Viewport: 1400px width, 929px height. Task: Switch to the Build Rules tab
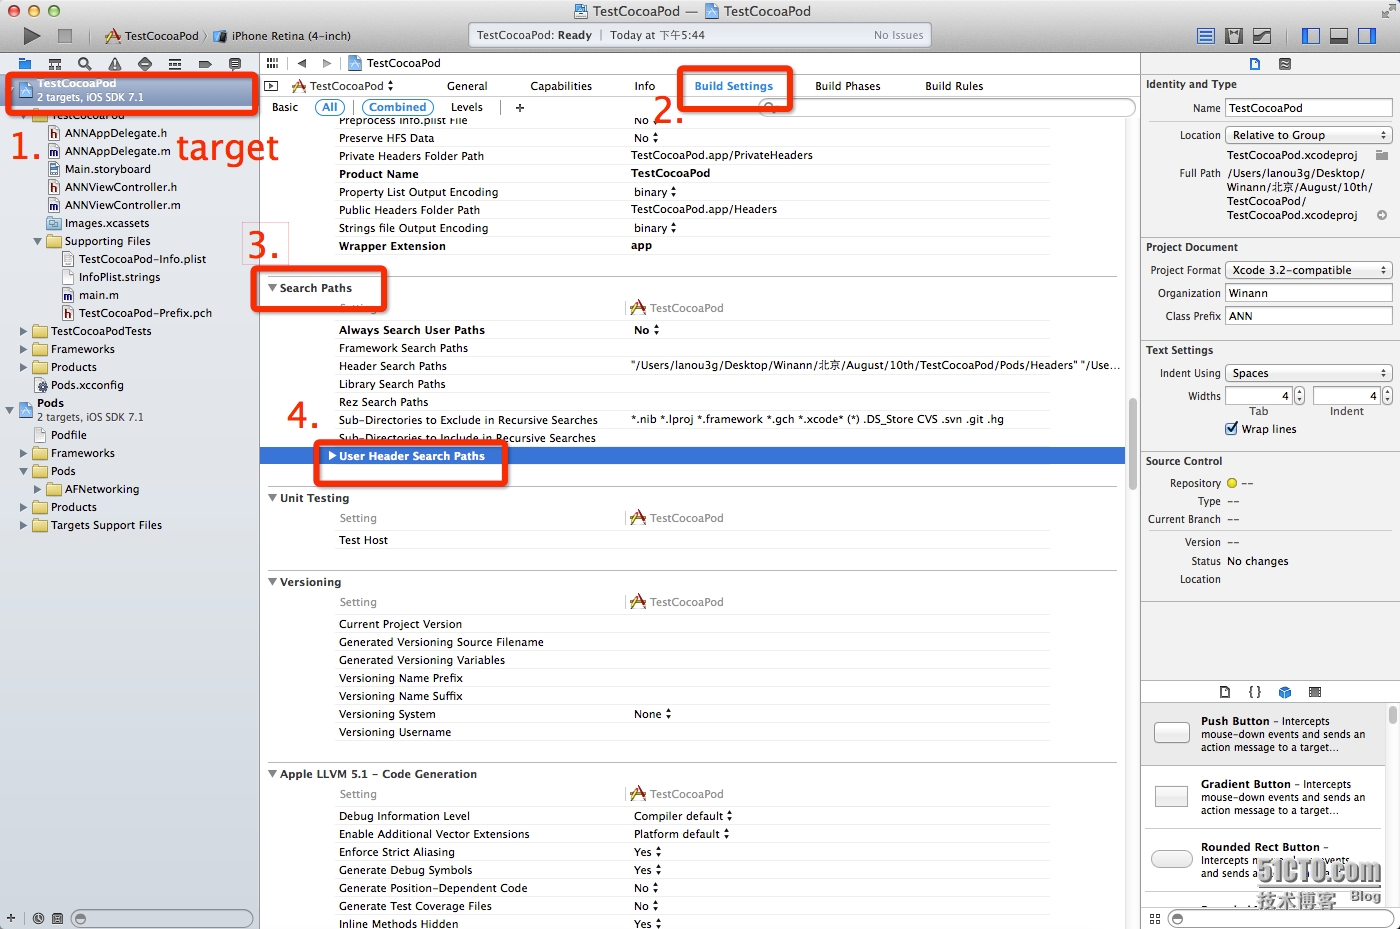click(x=954, y=86)
